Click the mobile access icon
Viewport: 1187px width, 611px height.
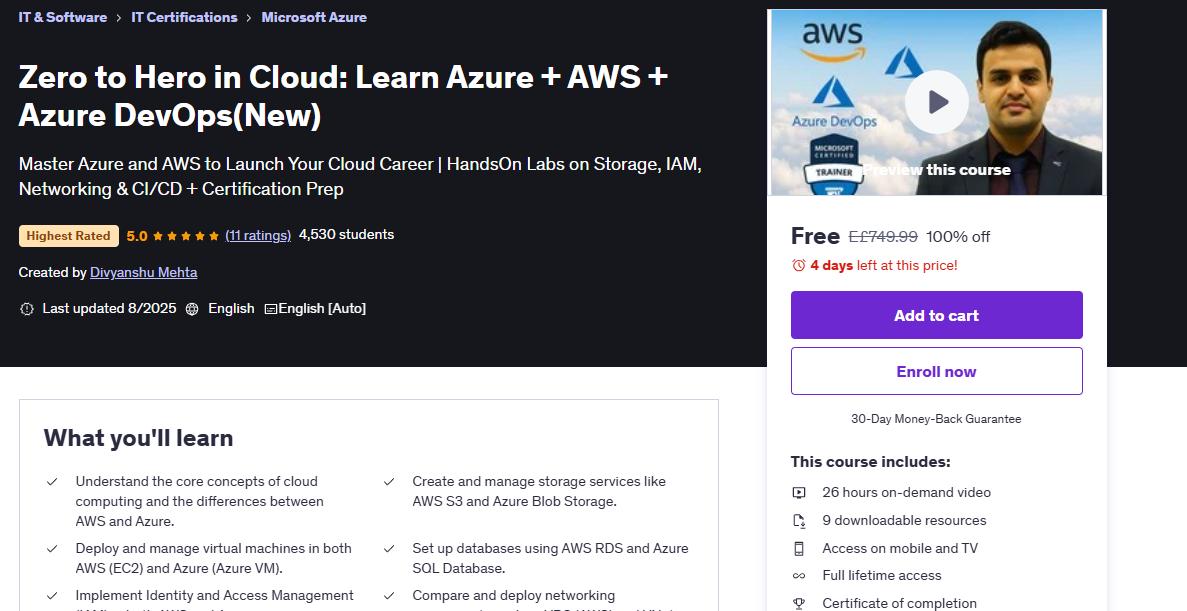pyautogui.click(x=799, y=548)
